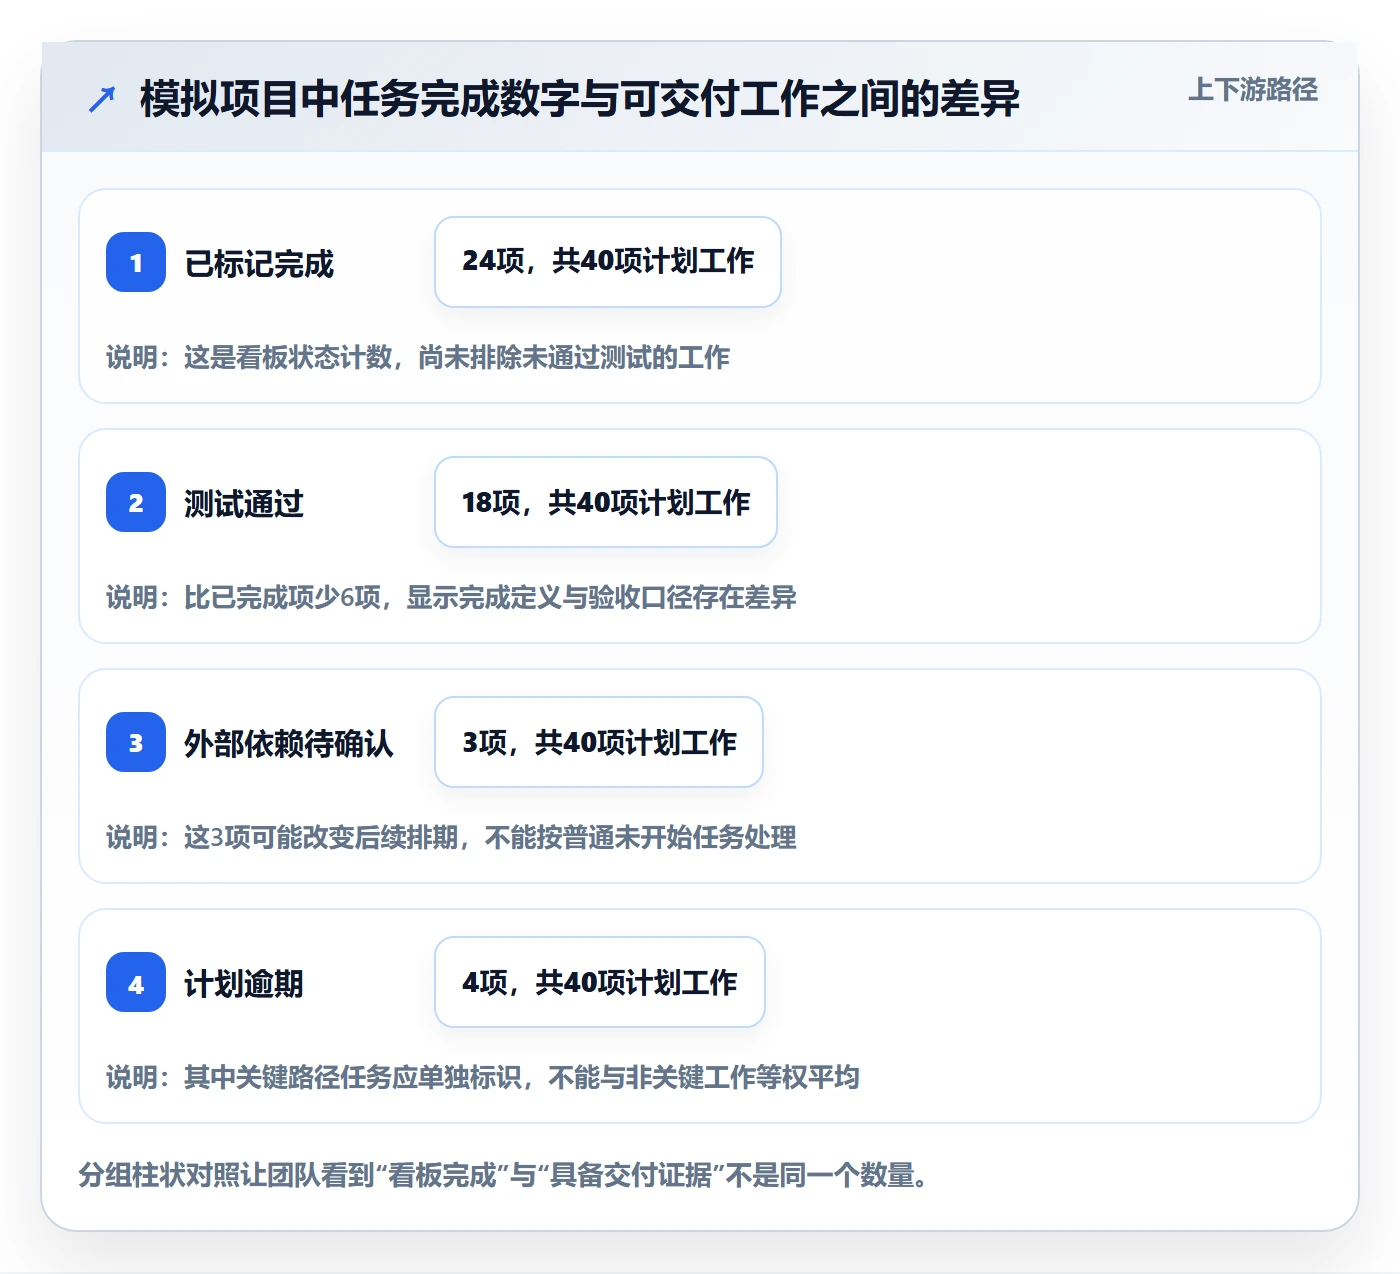1400x1274 pixels.
Task: Click the footer sentence 分组柱状对照让团队看到…
Action: click(505, 1175)
